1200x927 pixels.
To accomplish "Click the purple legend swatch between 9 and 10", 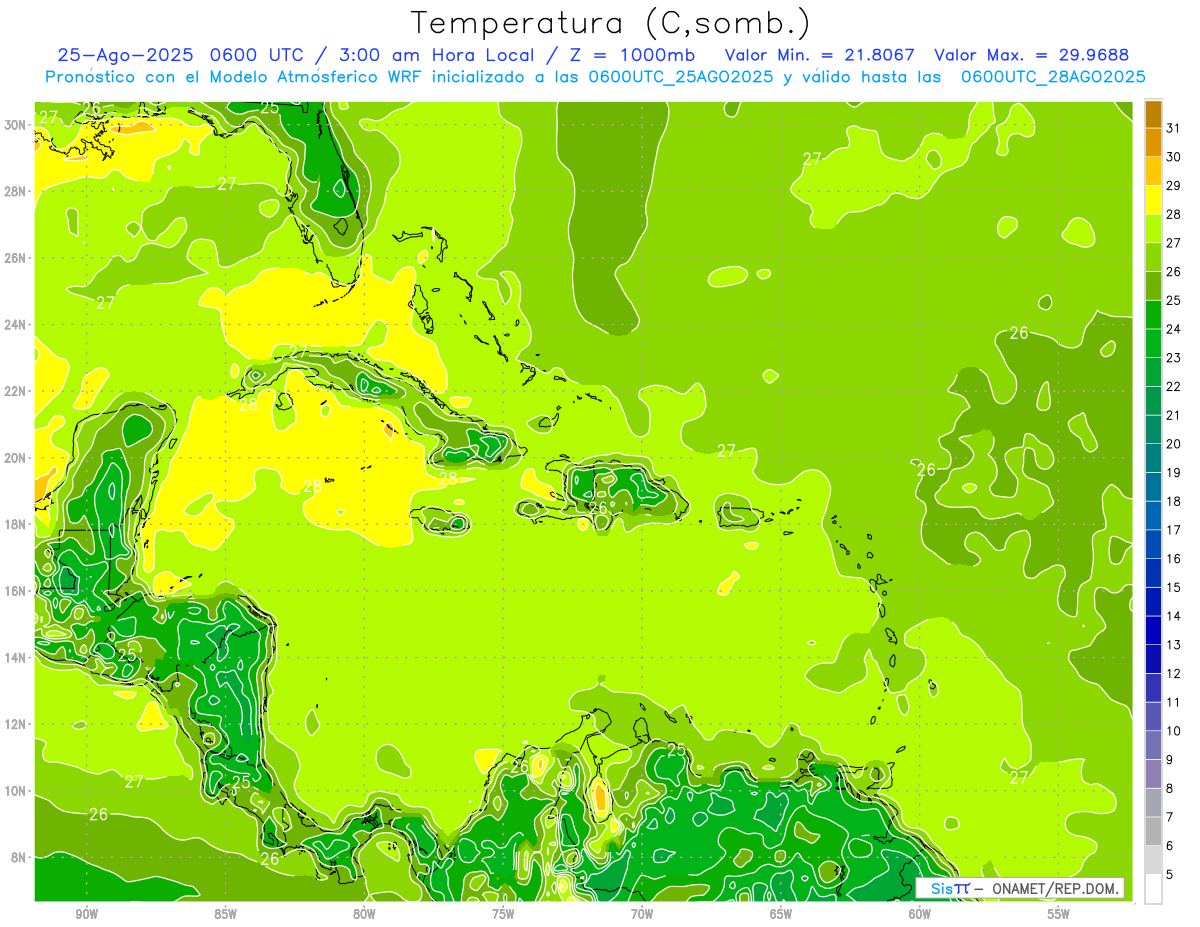I will click(x=1153, y=745).
